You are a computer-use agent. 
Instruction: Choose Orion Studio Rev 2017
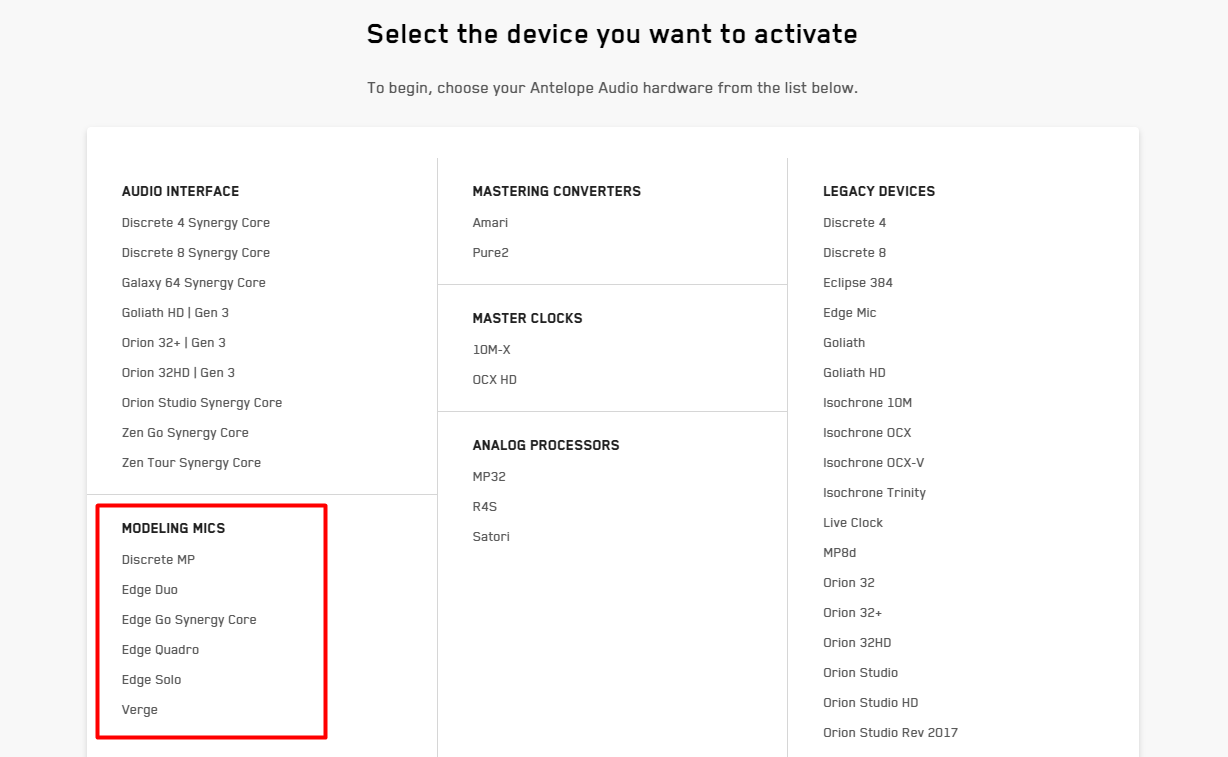[890, 733]
